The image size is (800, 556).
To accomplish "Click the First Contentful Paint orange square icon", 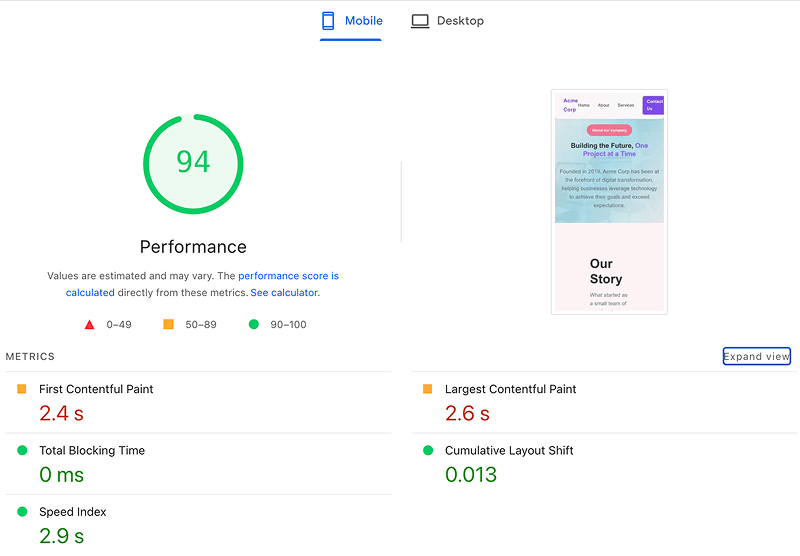I will (x=21, y=389).
